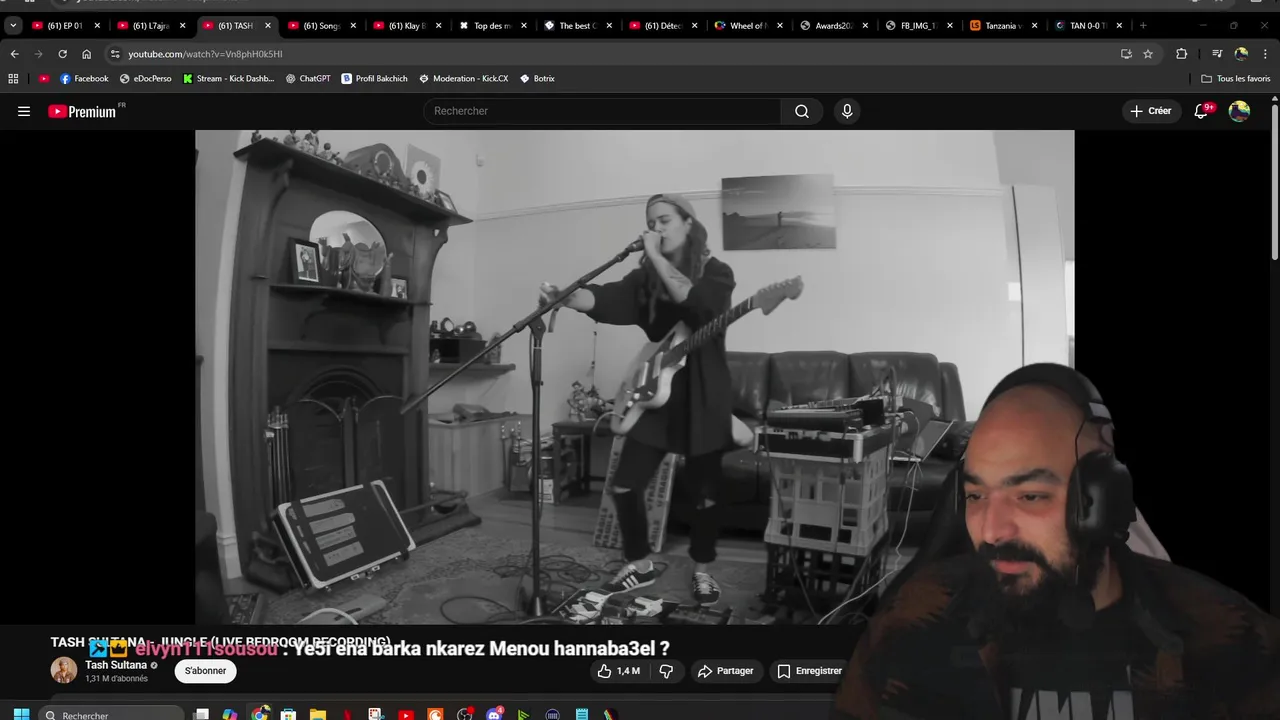Open the Profil Bakchich bookmark
1280x720 pixels.
click(x=374, y=78)
